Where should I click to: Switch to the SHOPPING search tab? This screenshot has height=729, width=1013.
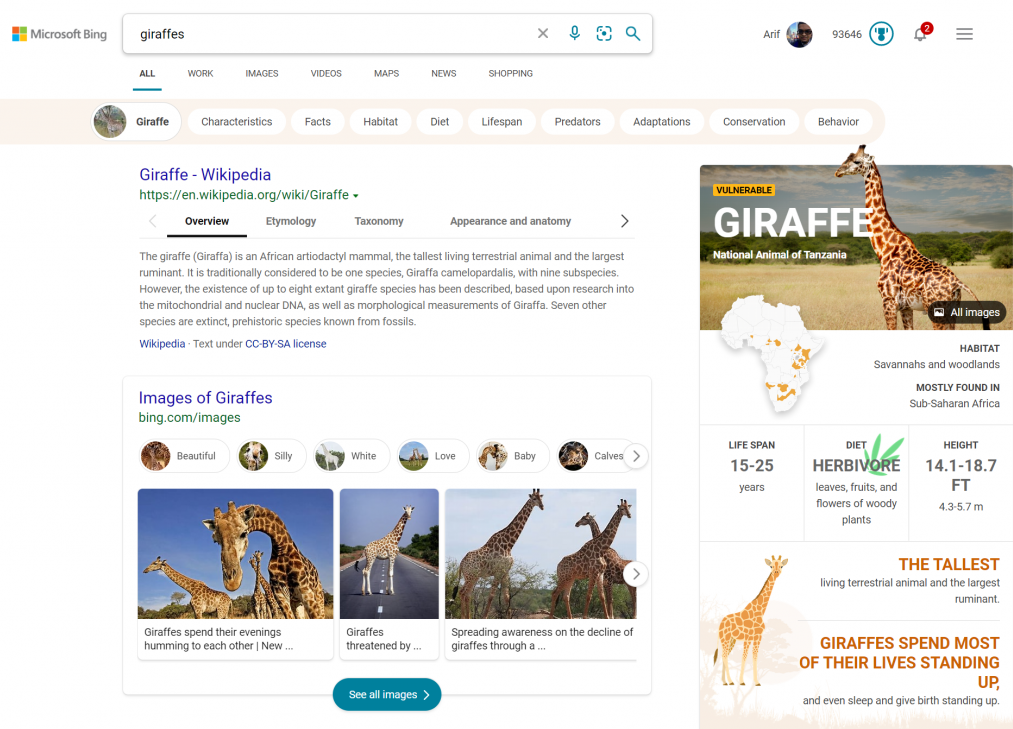coord(510,74)
